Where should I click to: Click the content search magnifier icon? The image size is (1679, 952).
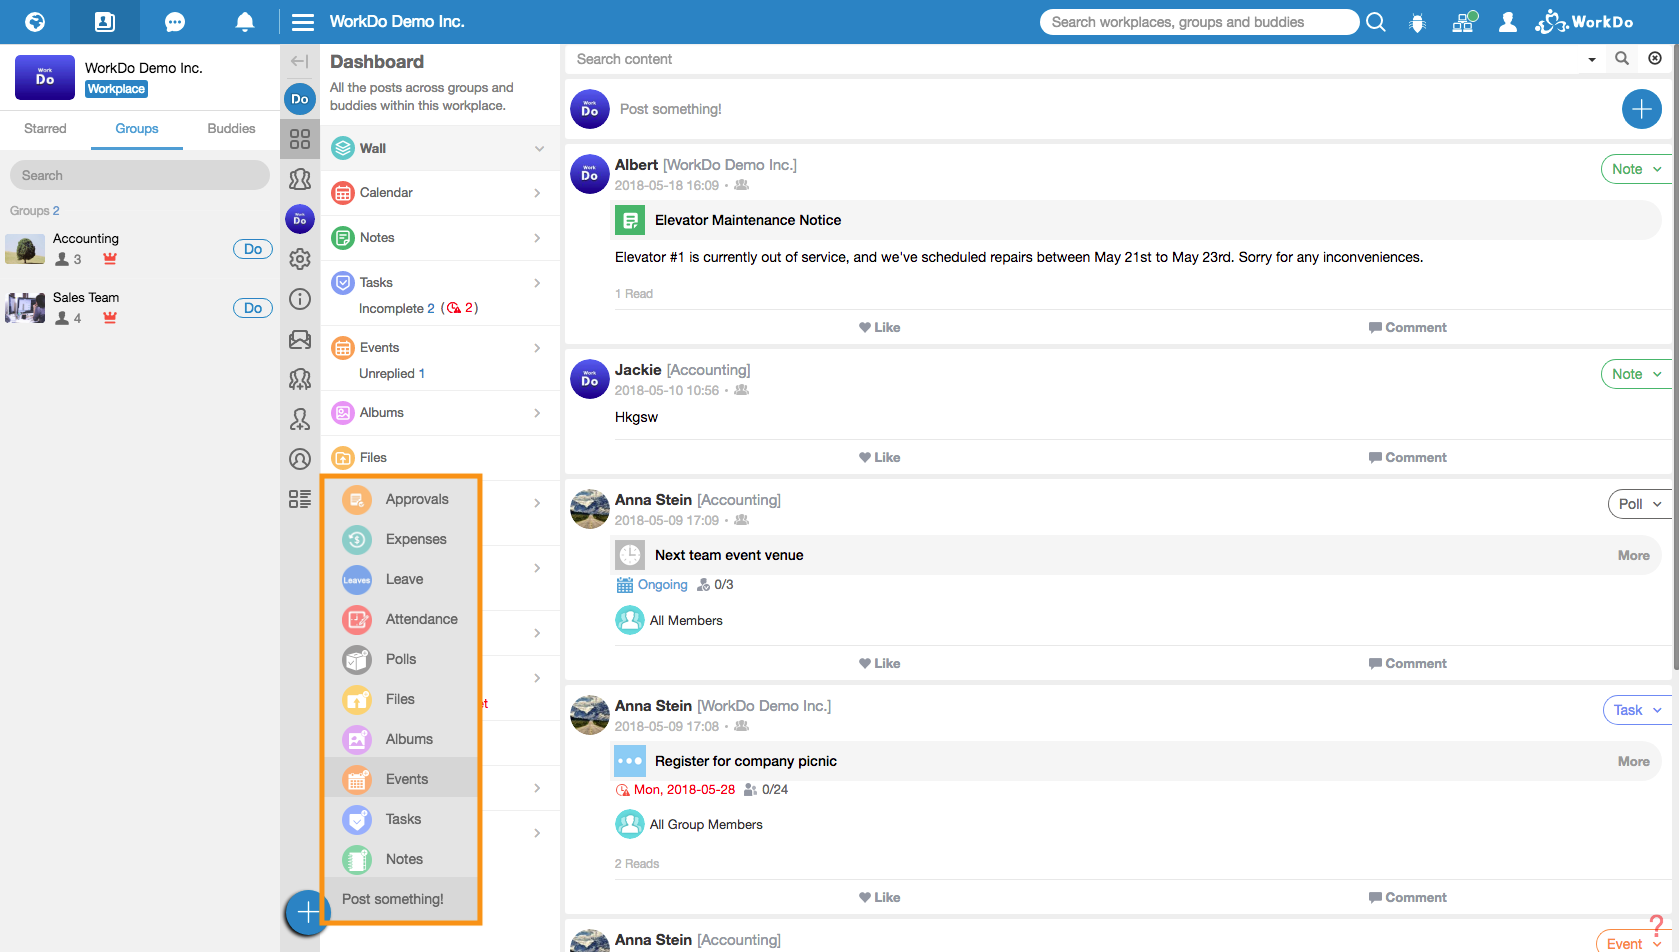pos(1622,59)
